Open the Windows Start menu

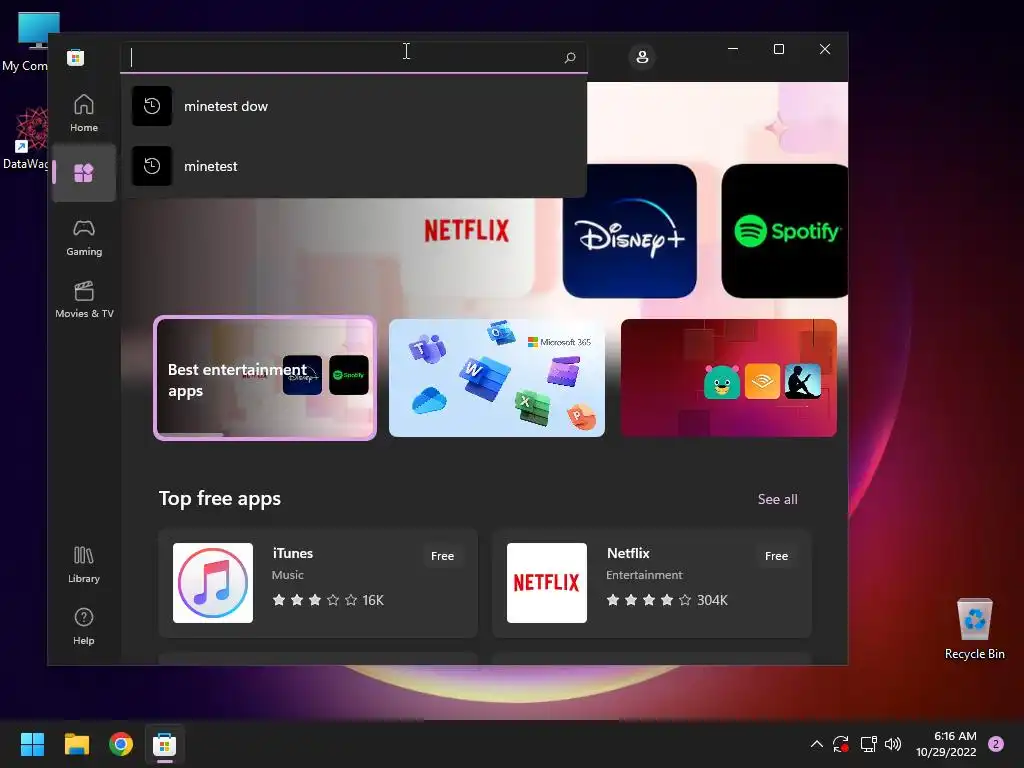click(32, 744)
